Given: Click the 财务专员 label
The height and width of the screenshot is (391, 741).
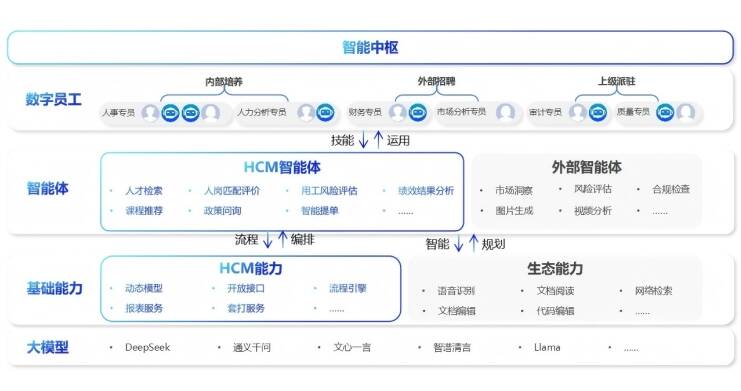Looking at the screenshot, I should click(365, 112).
